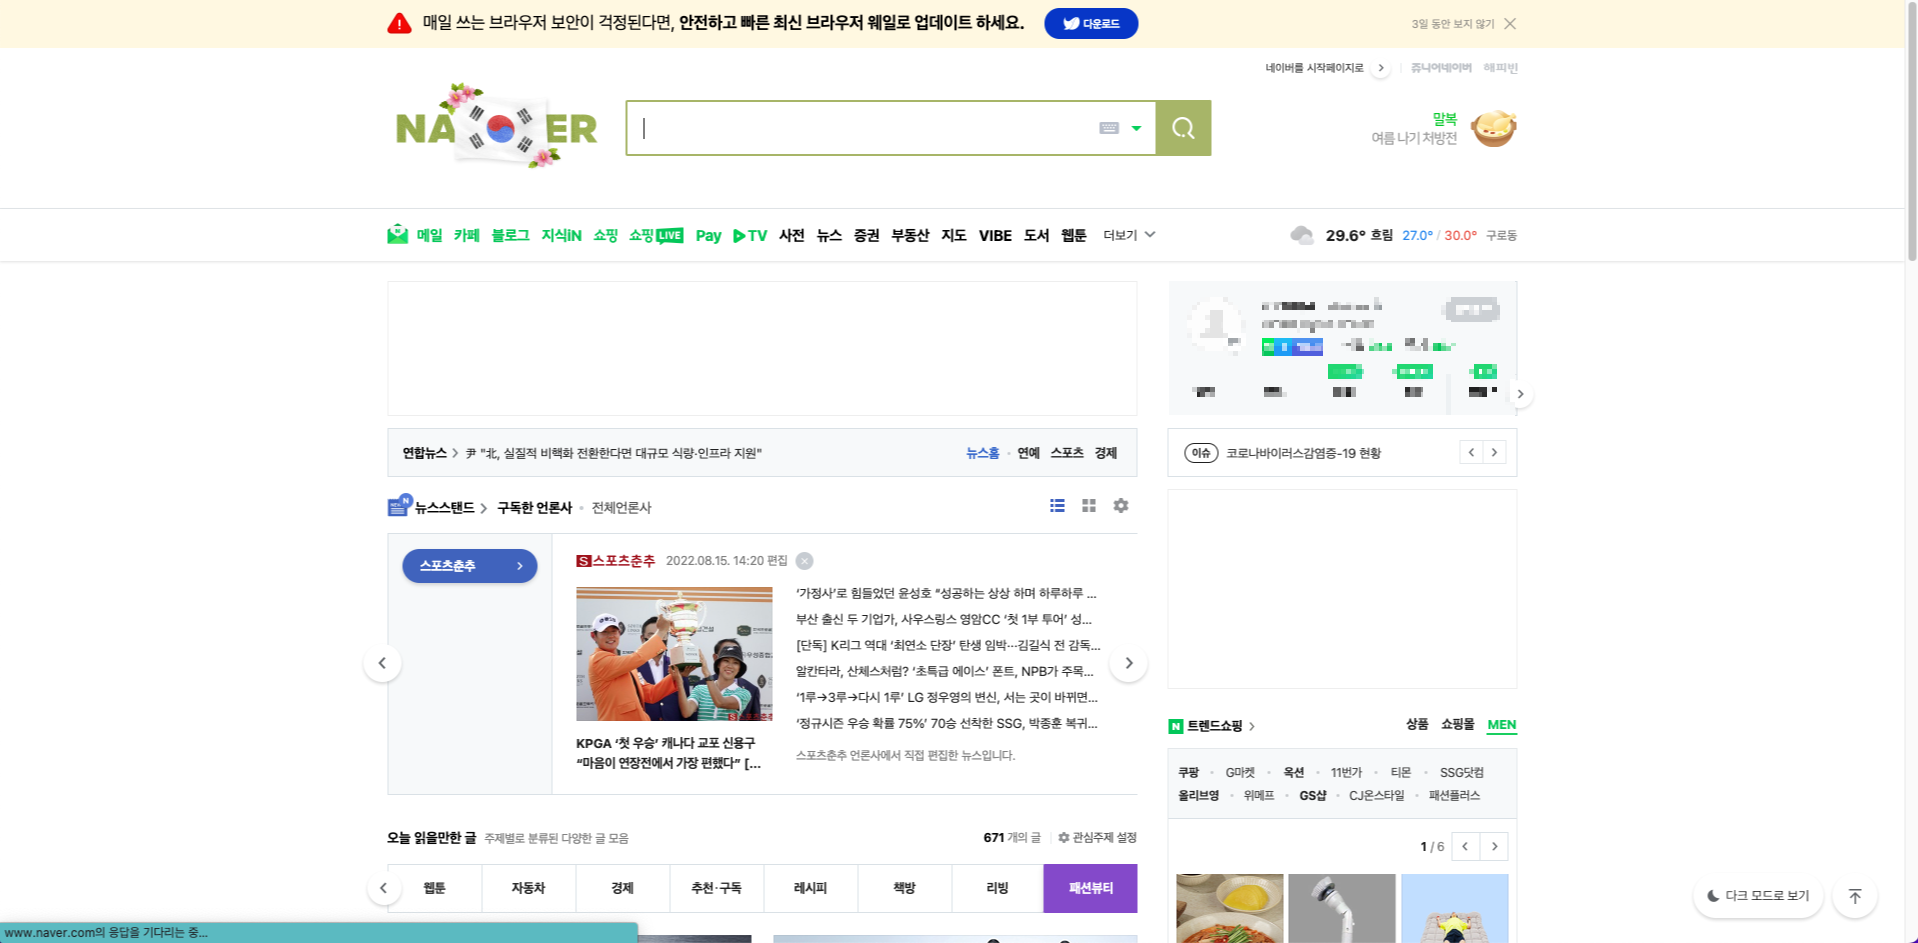Open 쥬니어네이버 link
The height and width of the screenshot is (943, 1918).
[x=1441, y=68]
